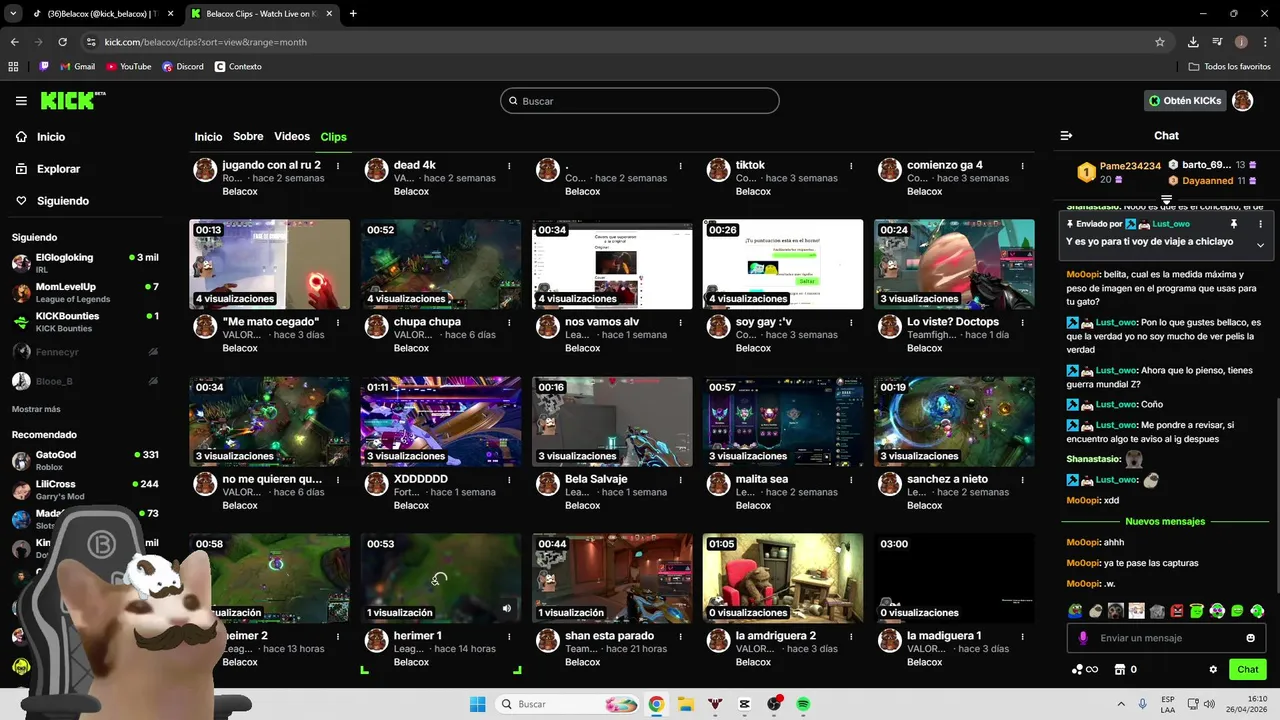Open Chrome downloads icon
This screenshot has width=1280, height=720.
click(x=1193, y=42)
